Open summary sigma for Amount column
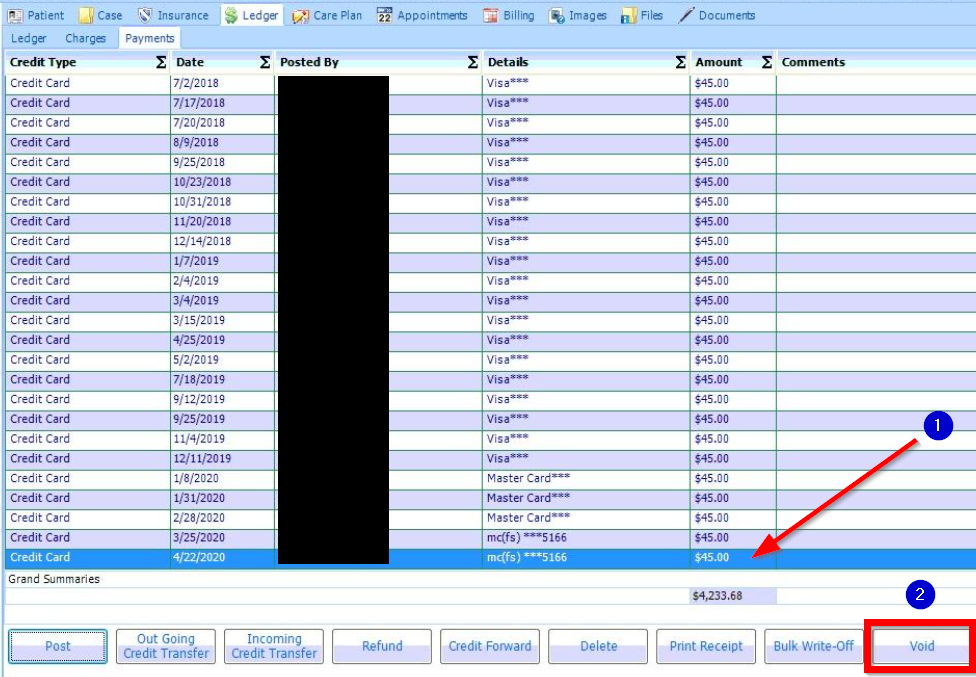The image size is (976, 677). point(767,62)
